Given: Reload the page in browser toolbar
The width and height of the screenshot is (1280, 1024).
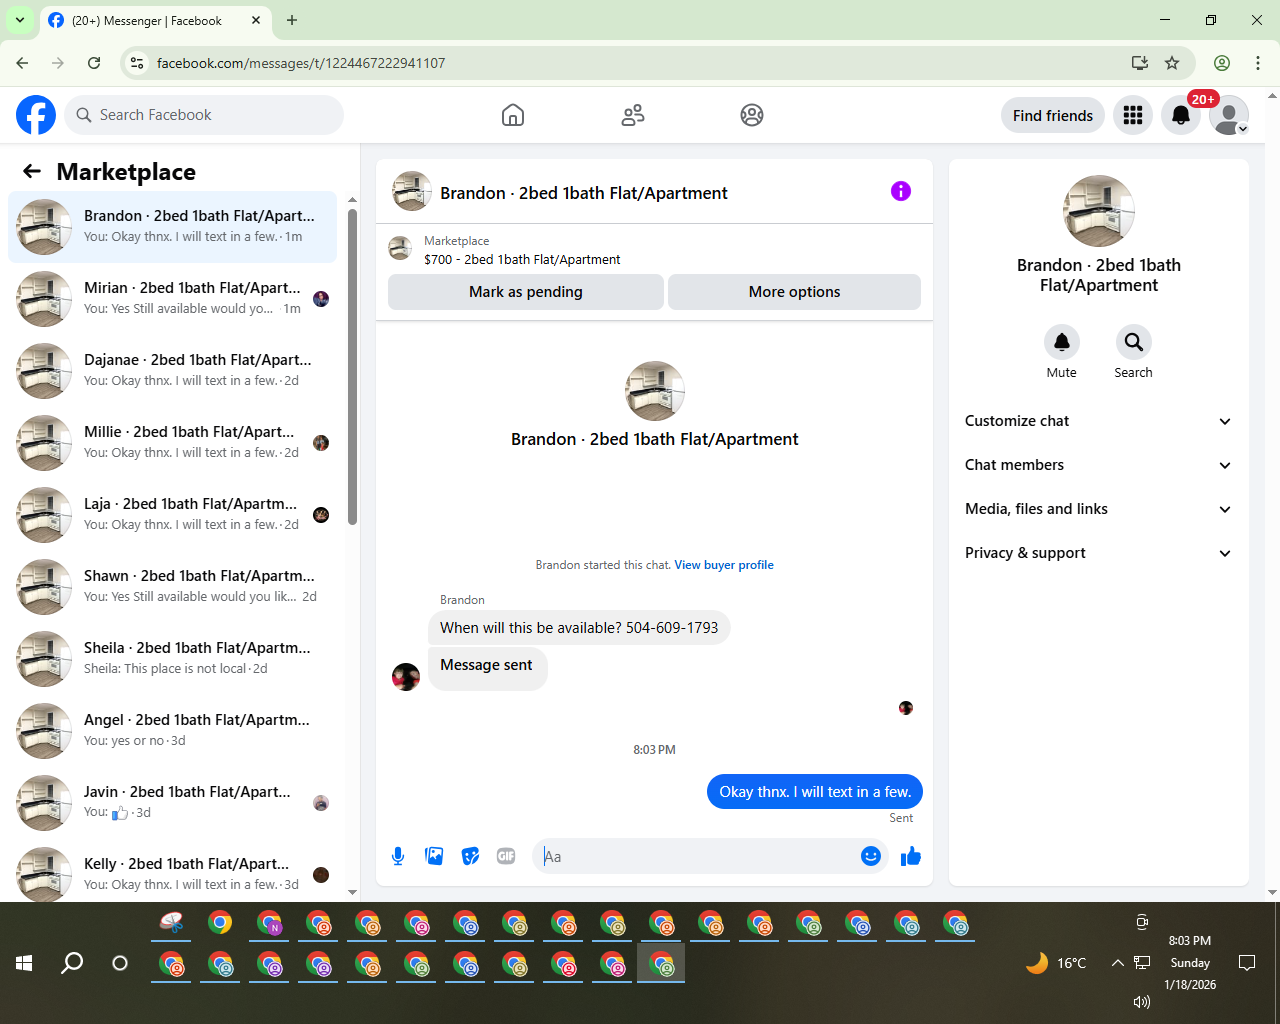Looking at the screenshot, I should point(94,63).
